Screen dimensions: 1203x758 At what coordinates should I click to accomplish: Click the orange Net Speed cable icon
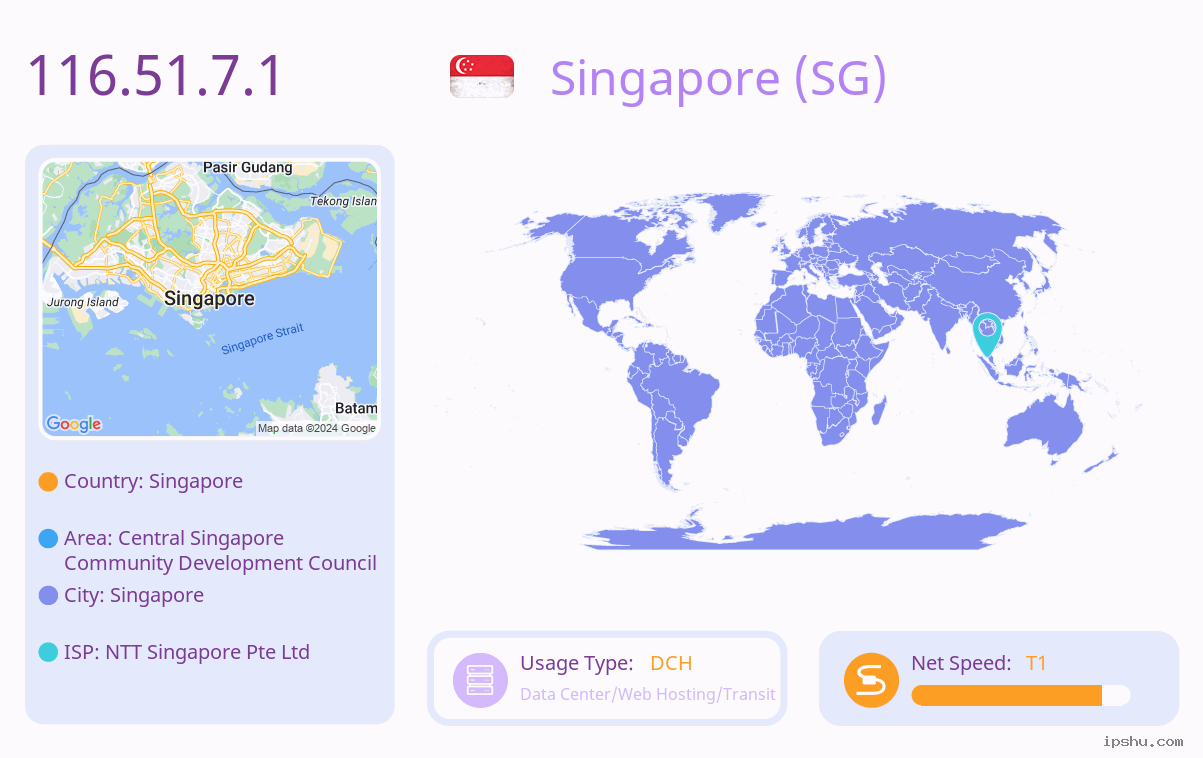click(x=871, y=680)
